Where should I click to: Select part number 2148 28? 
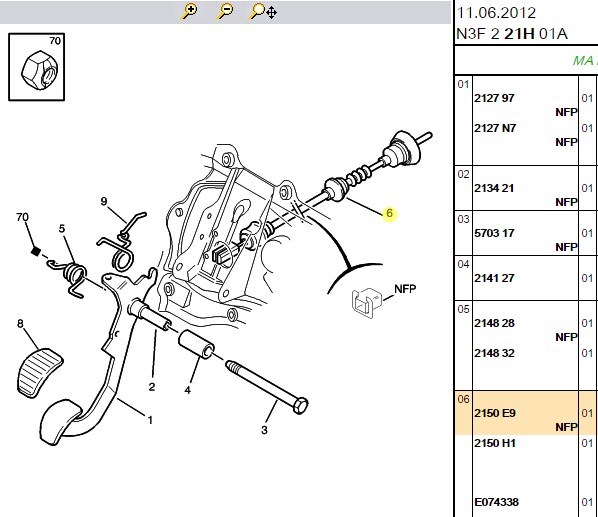click(x=494, y=323)
